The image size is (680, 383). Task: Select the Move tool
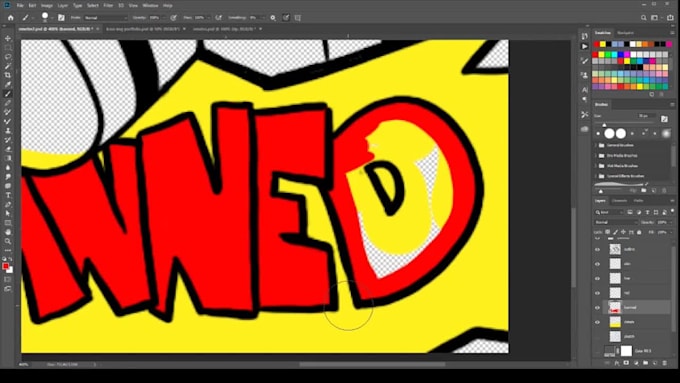(x=8, y=38)
